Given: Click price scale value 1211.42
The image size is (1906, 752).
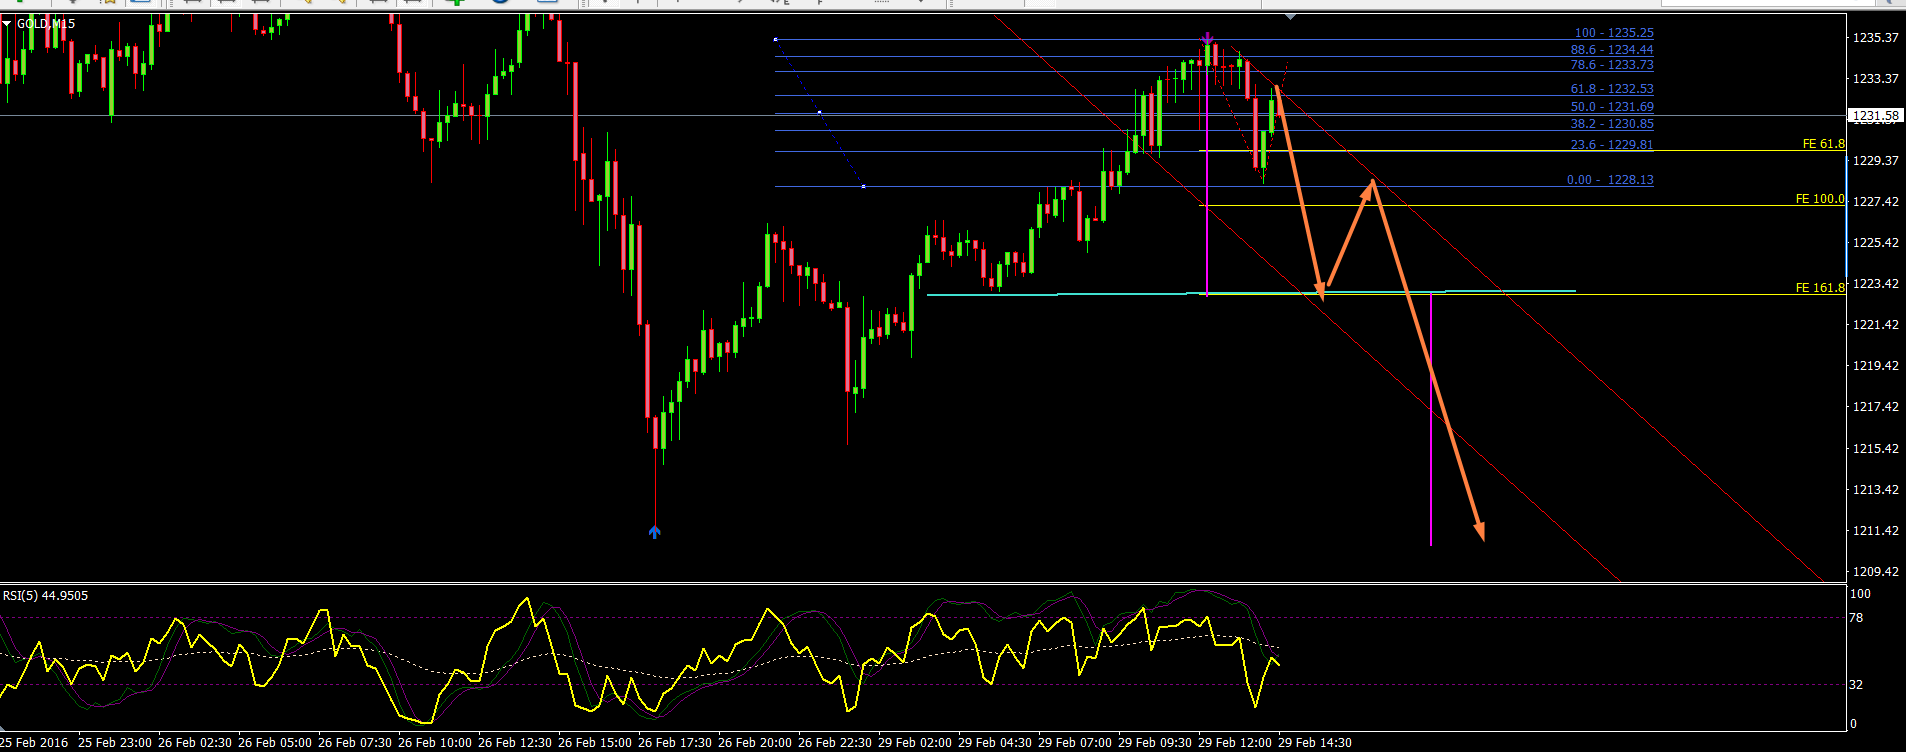Looking at the screenshot, I should click(1876, 531).
